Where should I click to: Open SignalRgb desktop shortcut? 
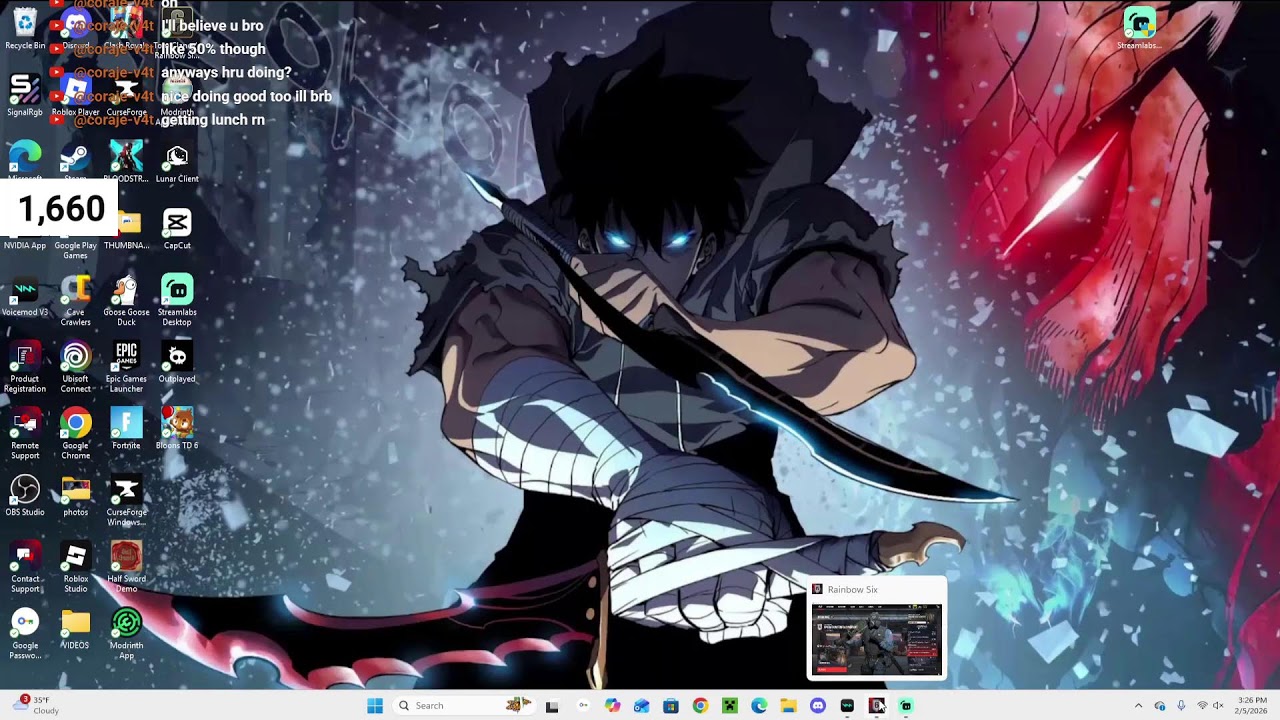(25, 94)
